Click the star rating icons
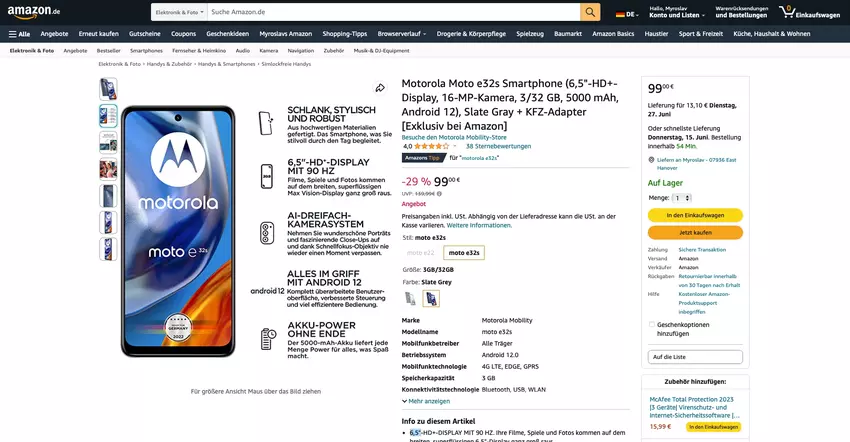The image size is (850, 442). point(432,146)
